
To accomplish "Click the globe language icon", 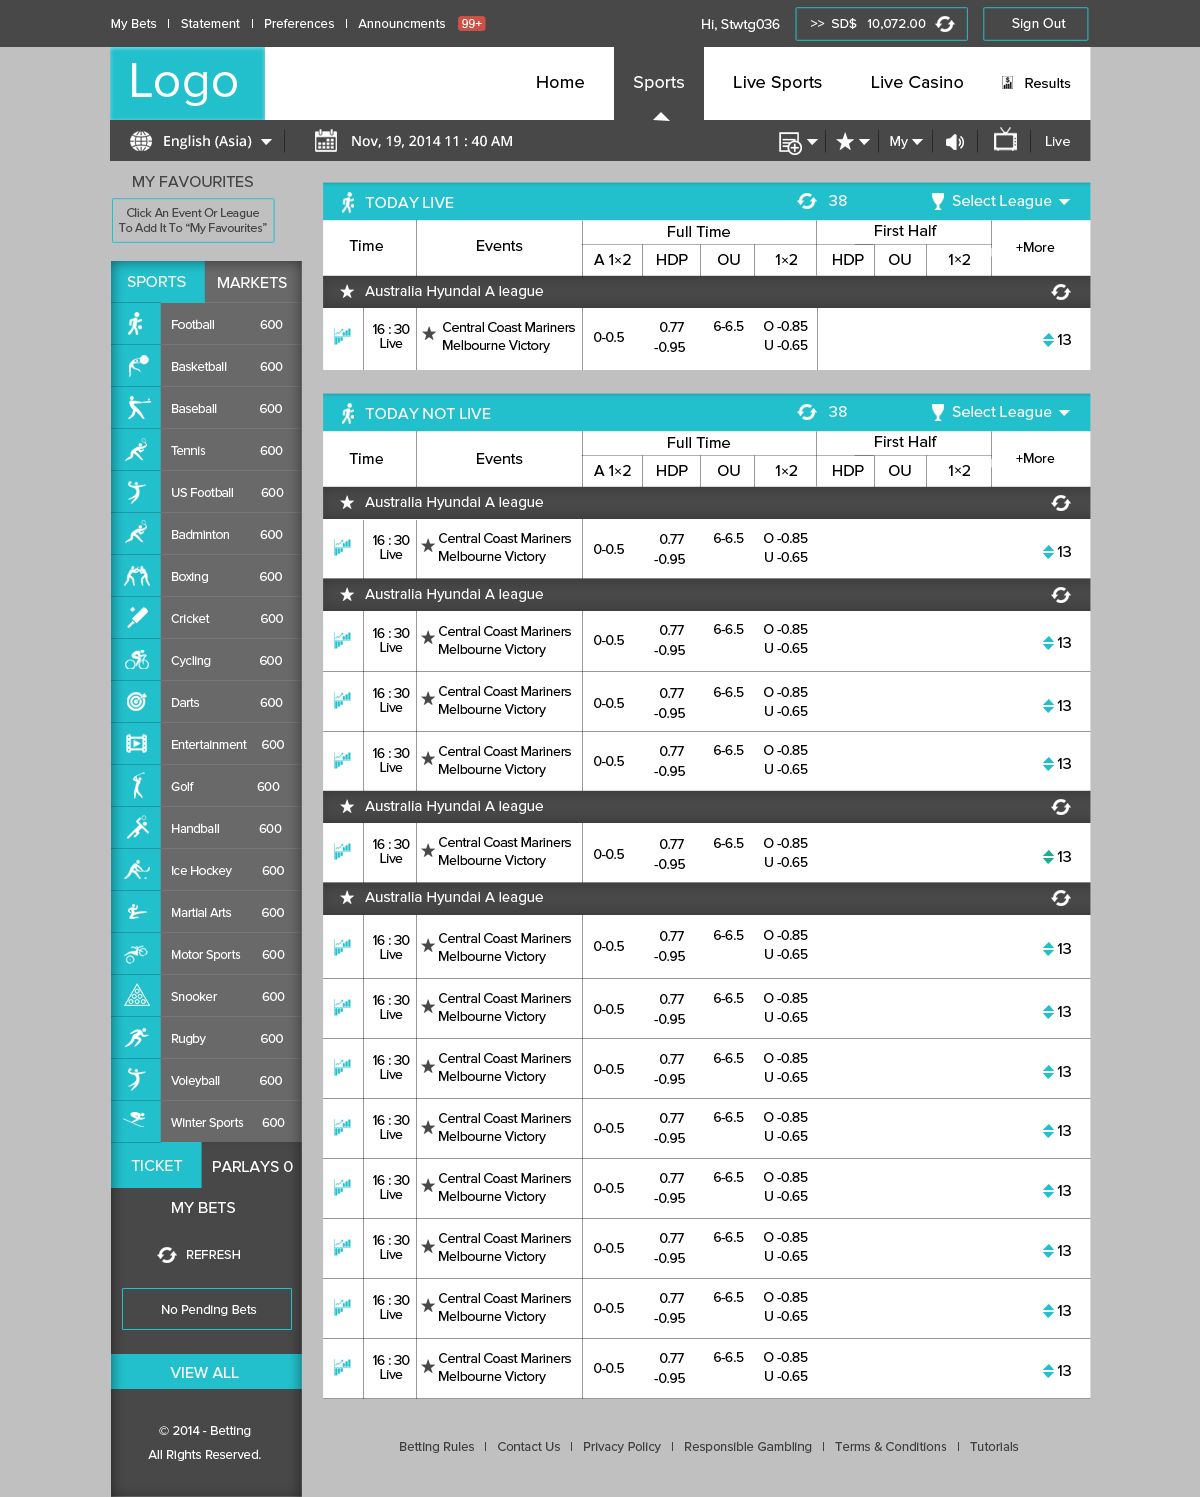I will (x=141, y=141).
